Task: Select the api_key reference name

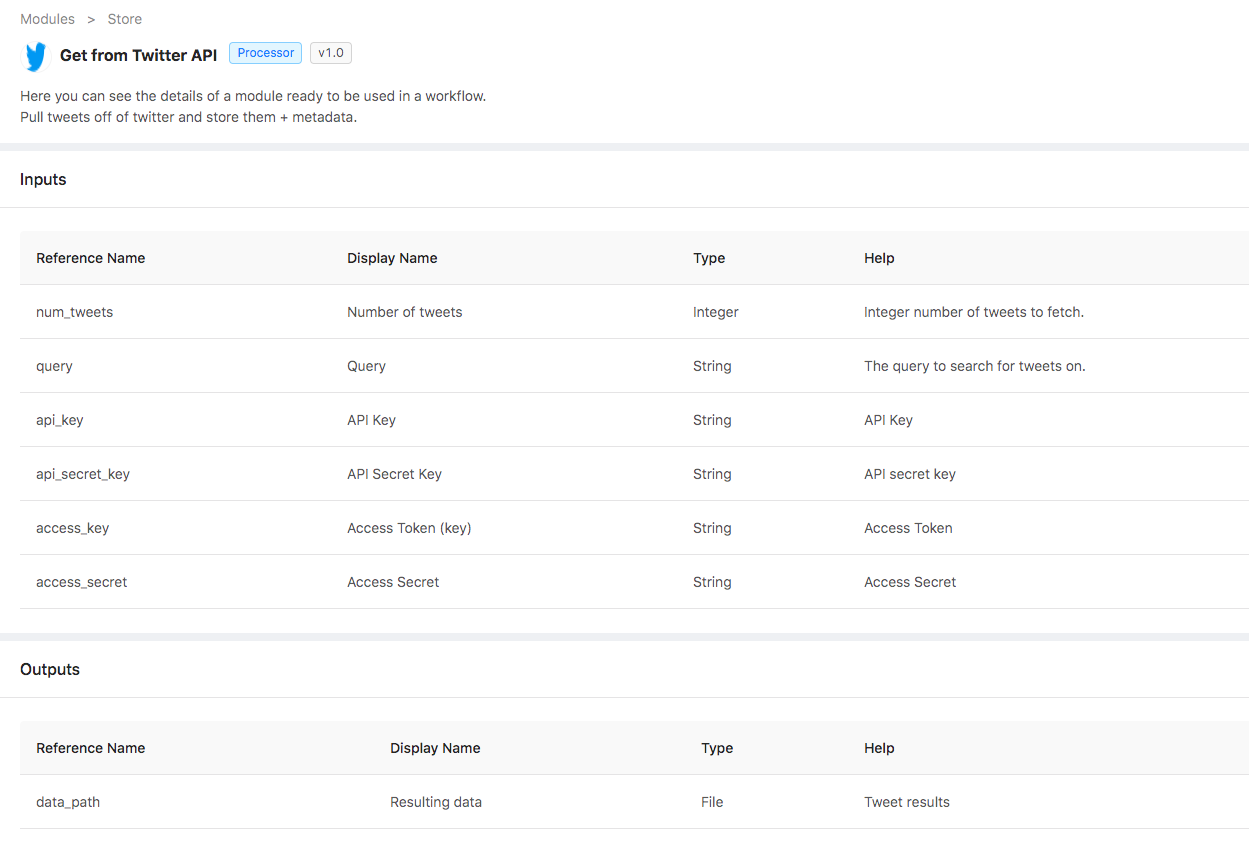Action: [60, 420]
